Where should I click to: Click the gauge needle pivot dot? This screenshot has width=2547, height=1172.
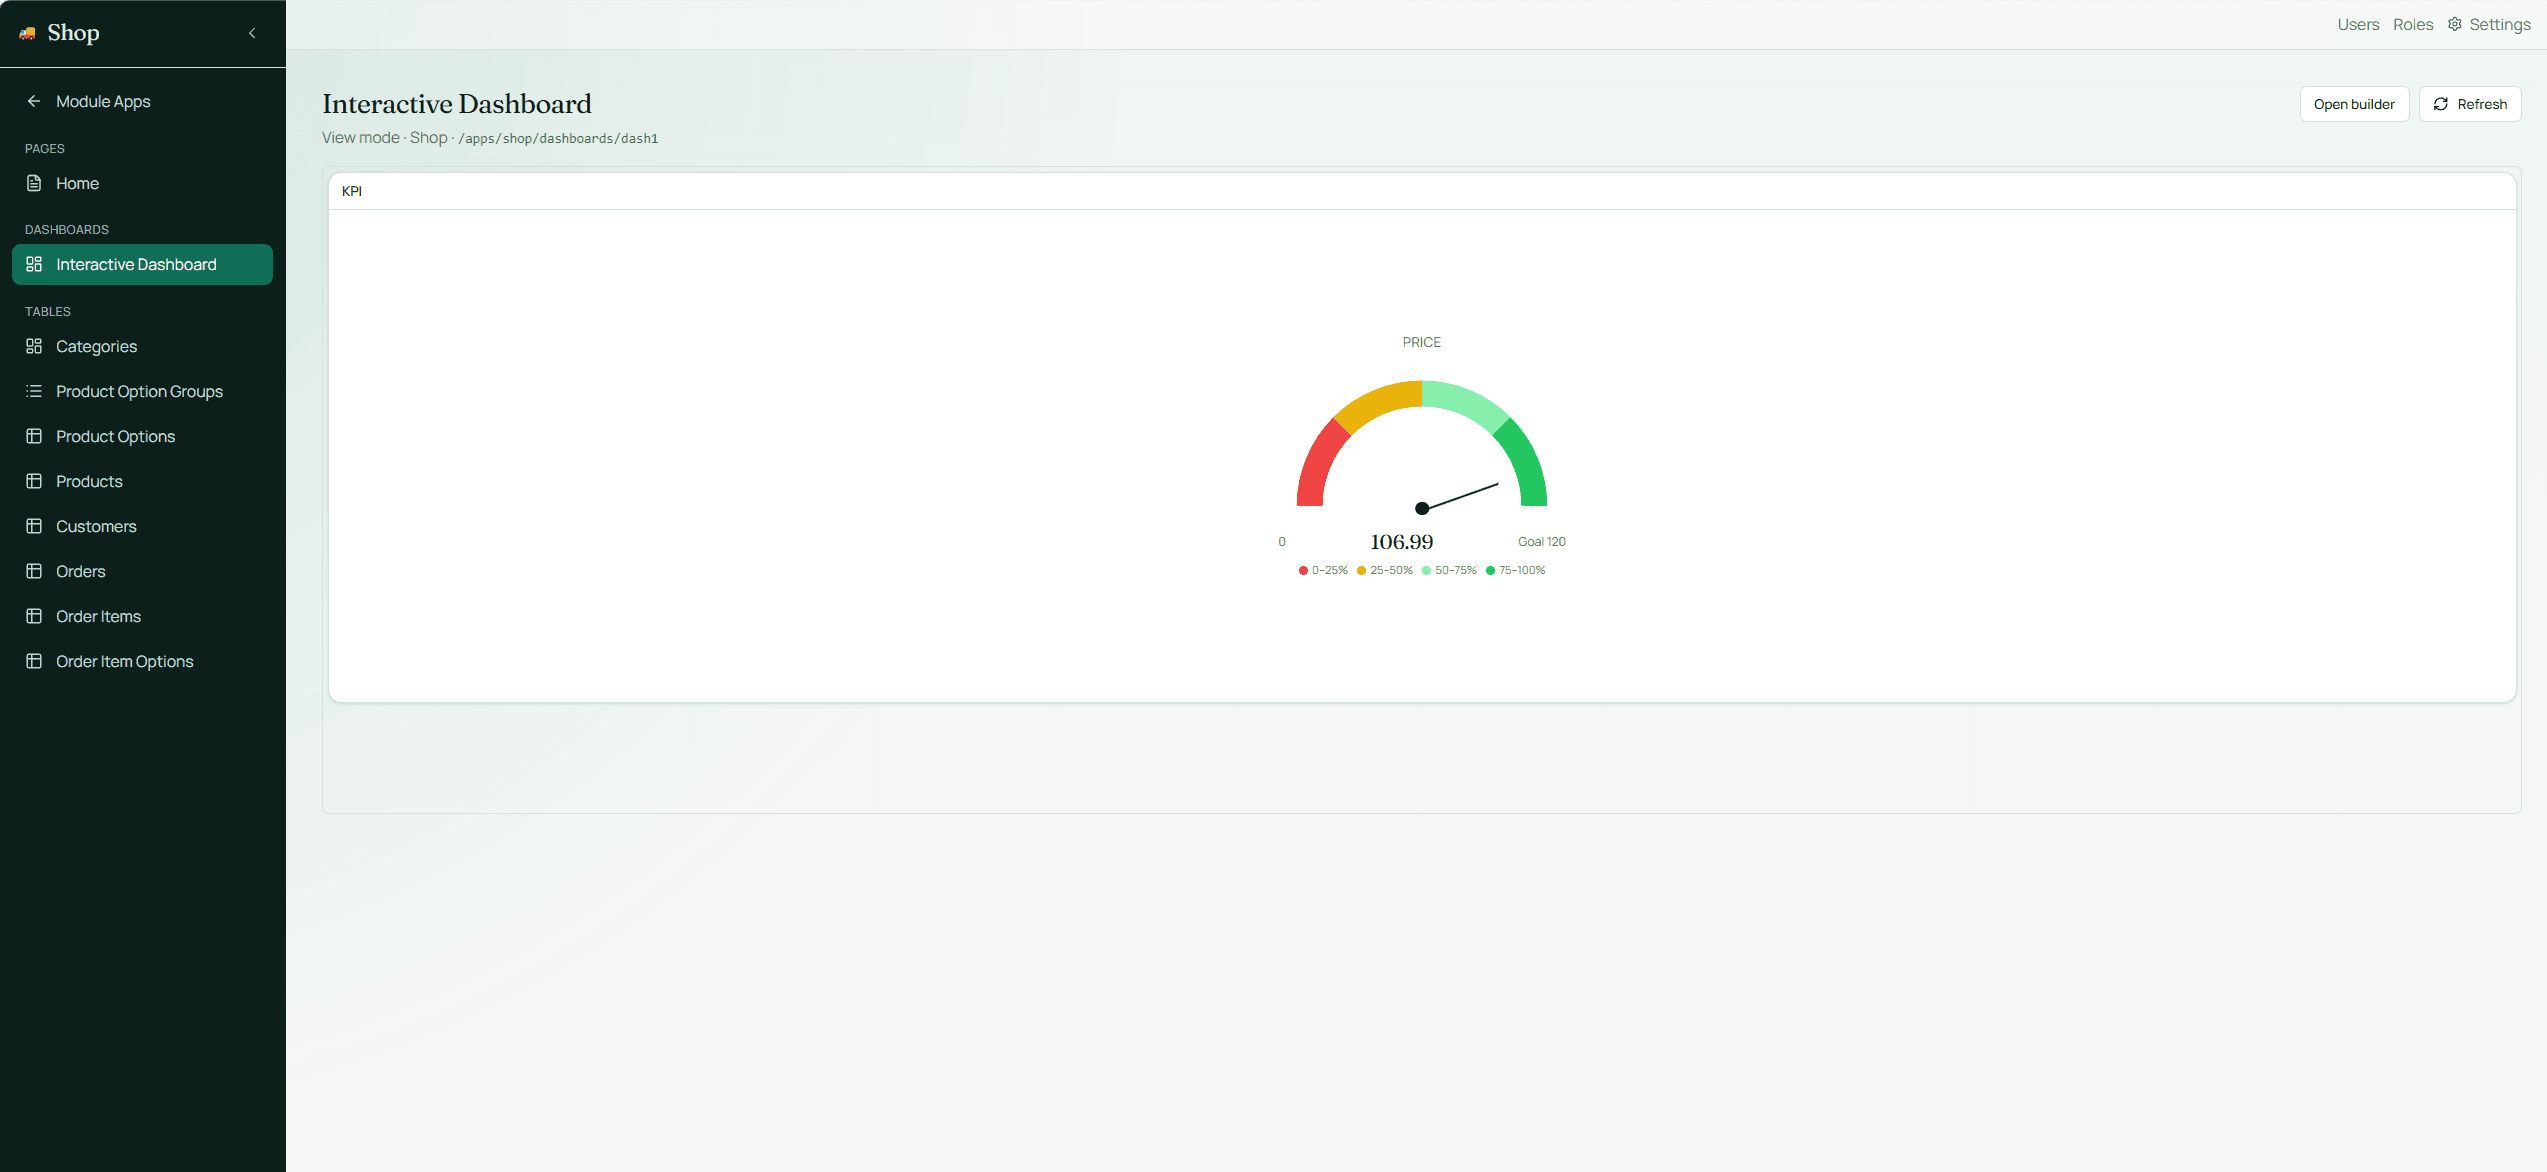[1422, 508]
